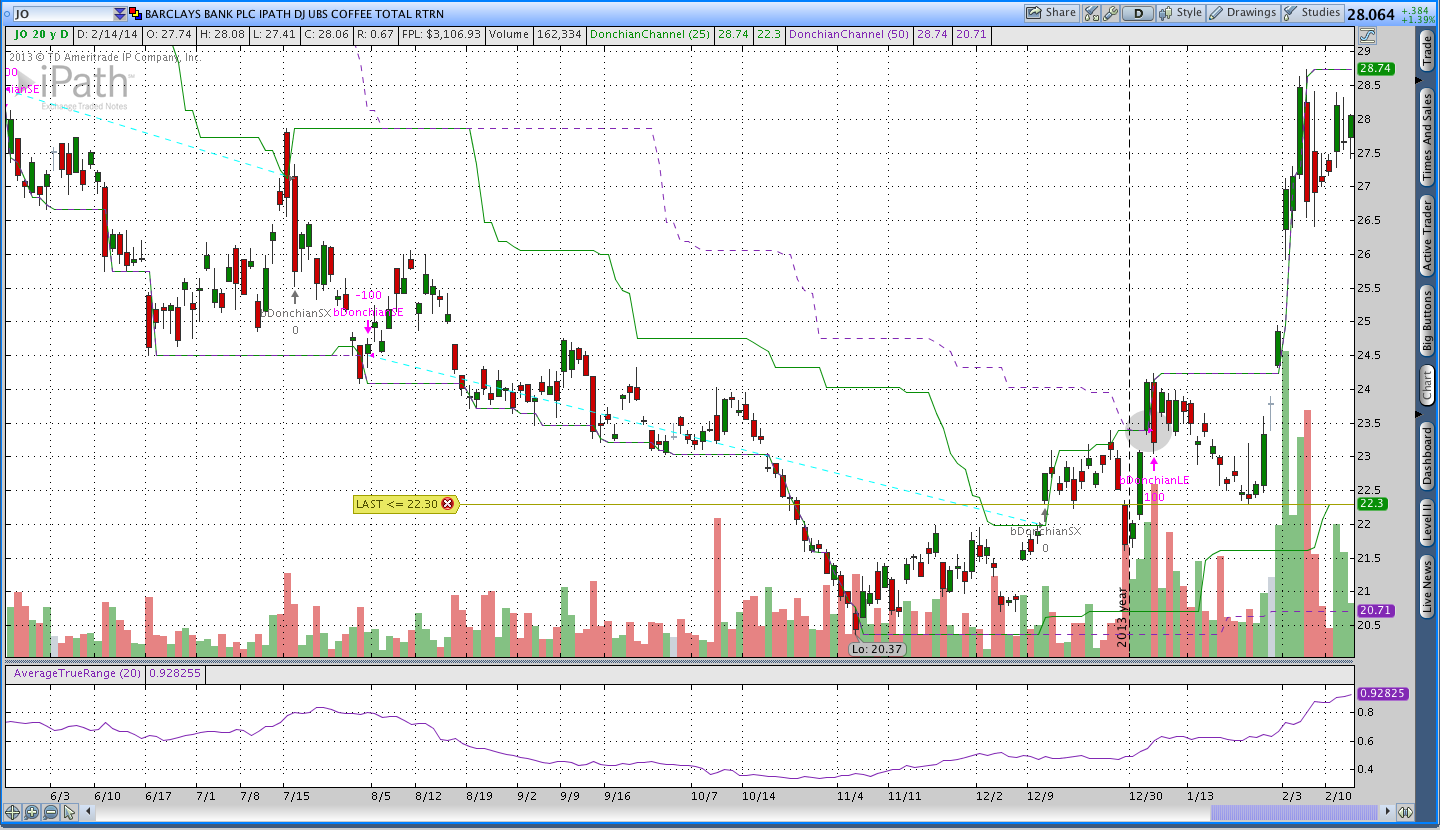Image resolution: width=1440 pixels, height=830 pixels.
Task: Click the yellow-green 22.3 price axis bubble
Action: tap(1371, 504)
